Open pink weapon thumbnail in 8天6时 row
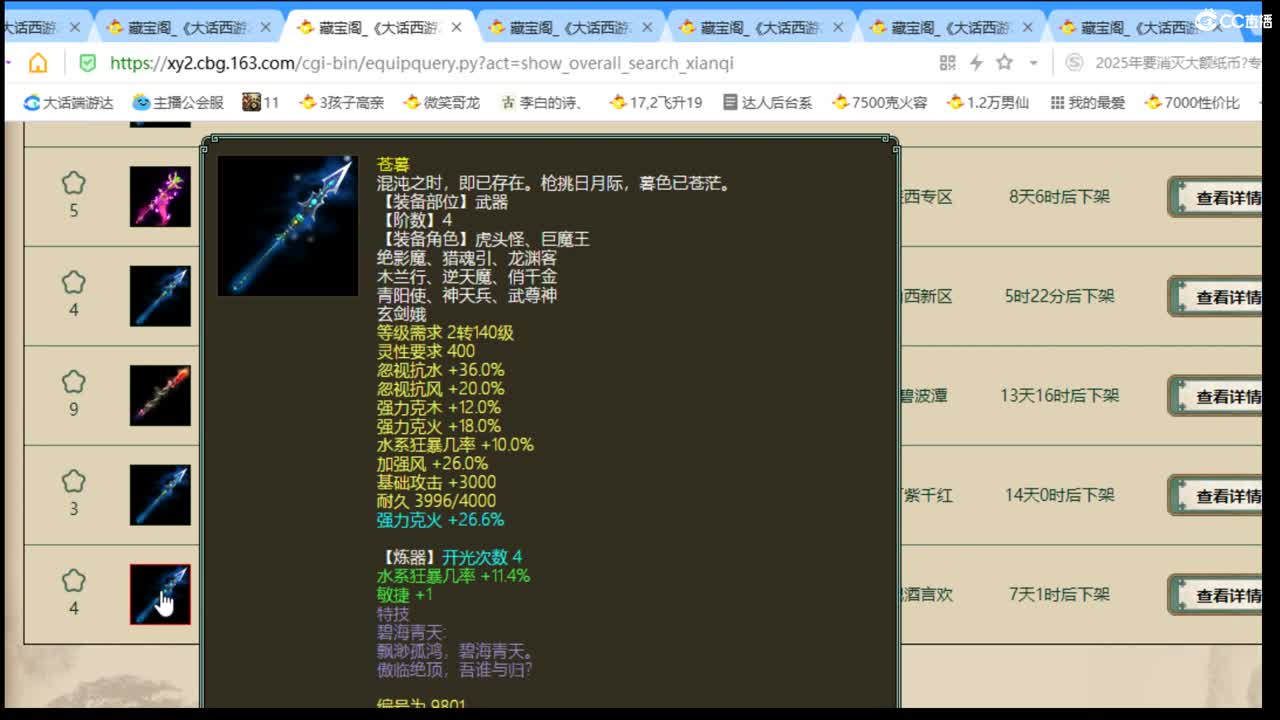 pos(160,197)
